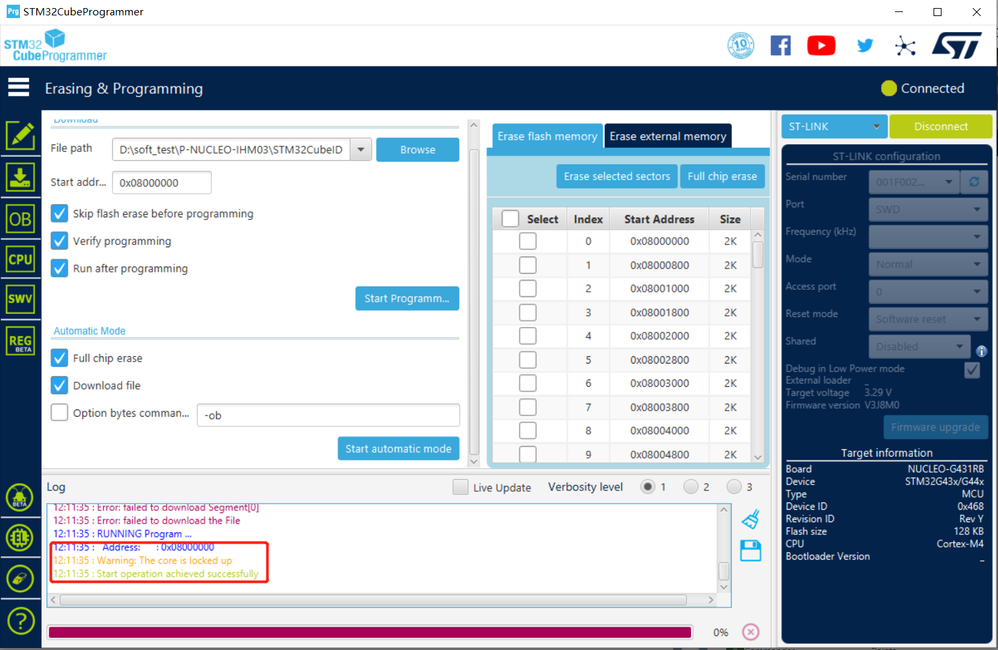Image resolution: width=998 pixels, height=650 pixels.
Task: Open the hamburger main menu
Action: (18, 87)
